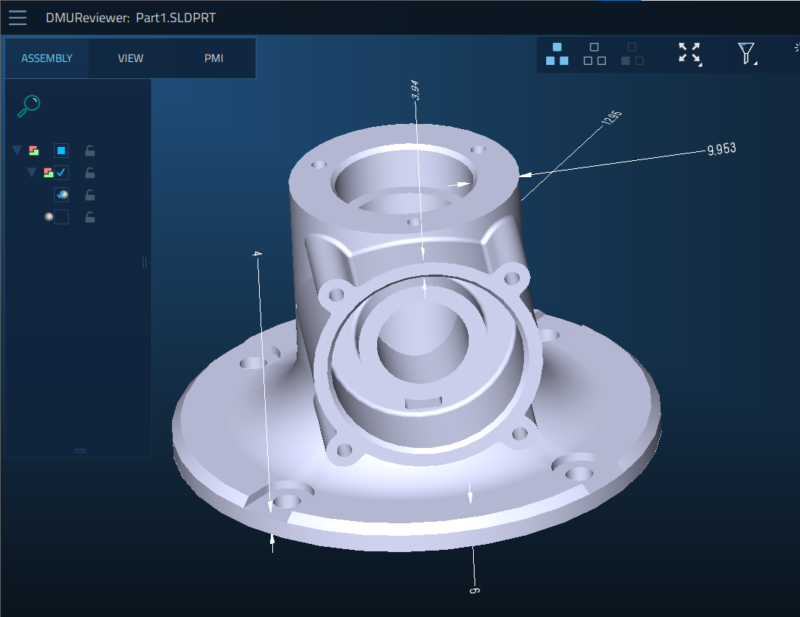Select the outlined squares selection mode icon
This screenshot has height=617, width=800.
point(596,55)
